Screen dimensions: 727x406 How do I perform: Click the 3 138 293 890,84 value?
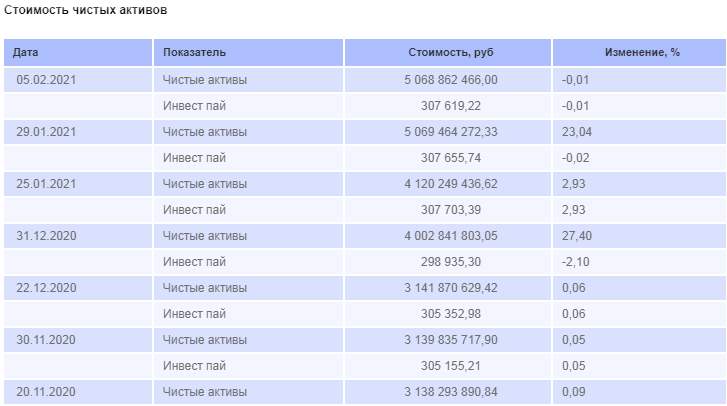[x=451, y=391]
